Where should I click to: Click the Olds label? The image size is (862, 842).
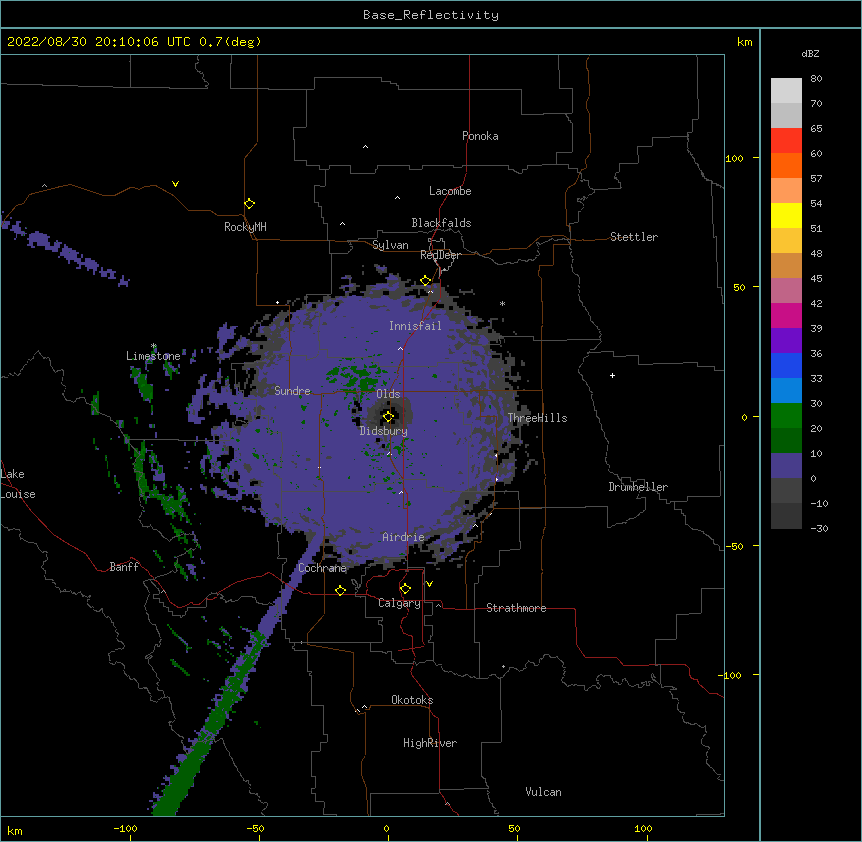388,394
